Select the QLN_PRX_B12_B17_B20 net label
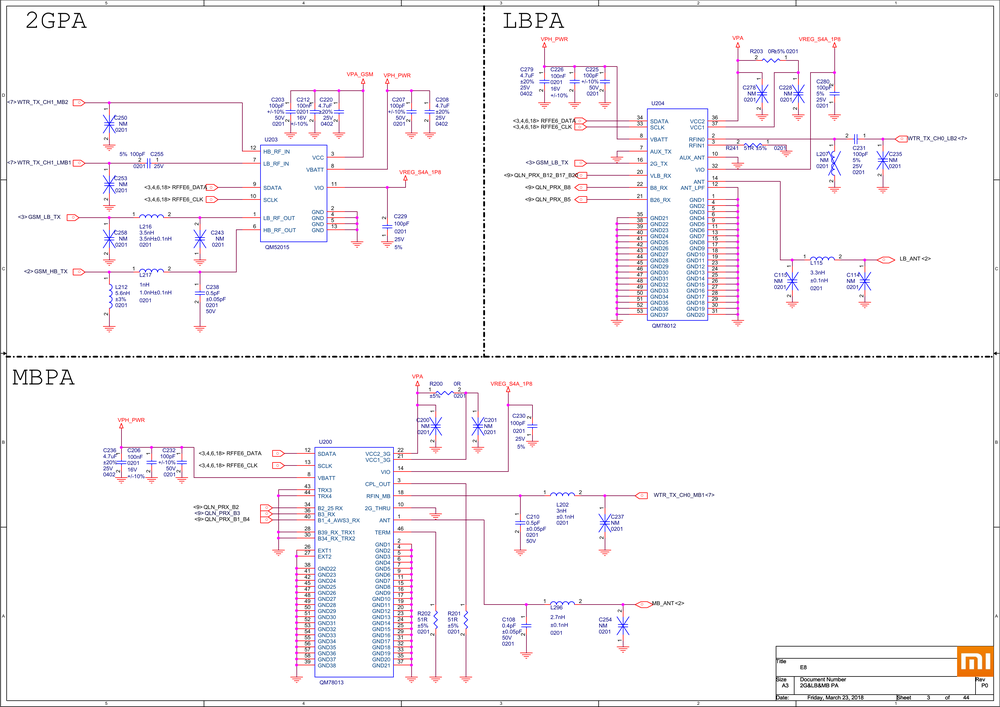Viewport: 1000px width, 707px height. click(x=547, y=175)
